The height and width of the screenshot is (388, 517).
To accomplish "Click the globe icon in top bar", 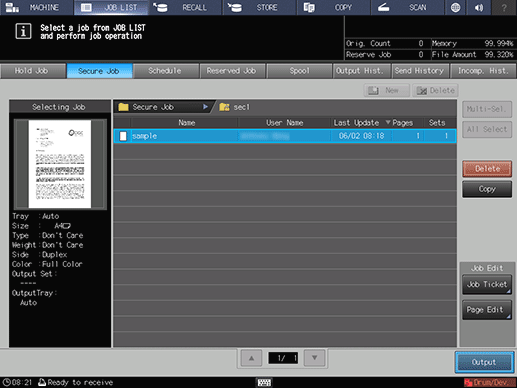I will coord(455,7).
